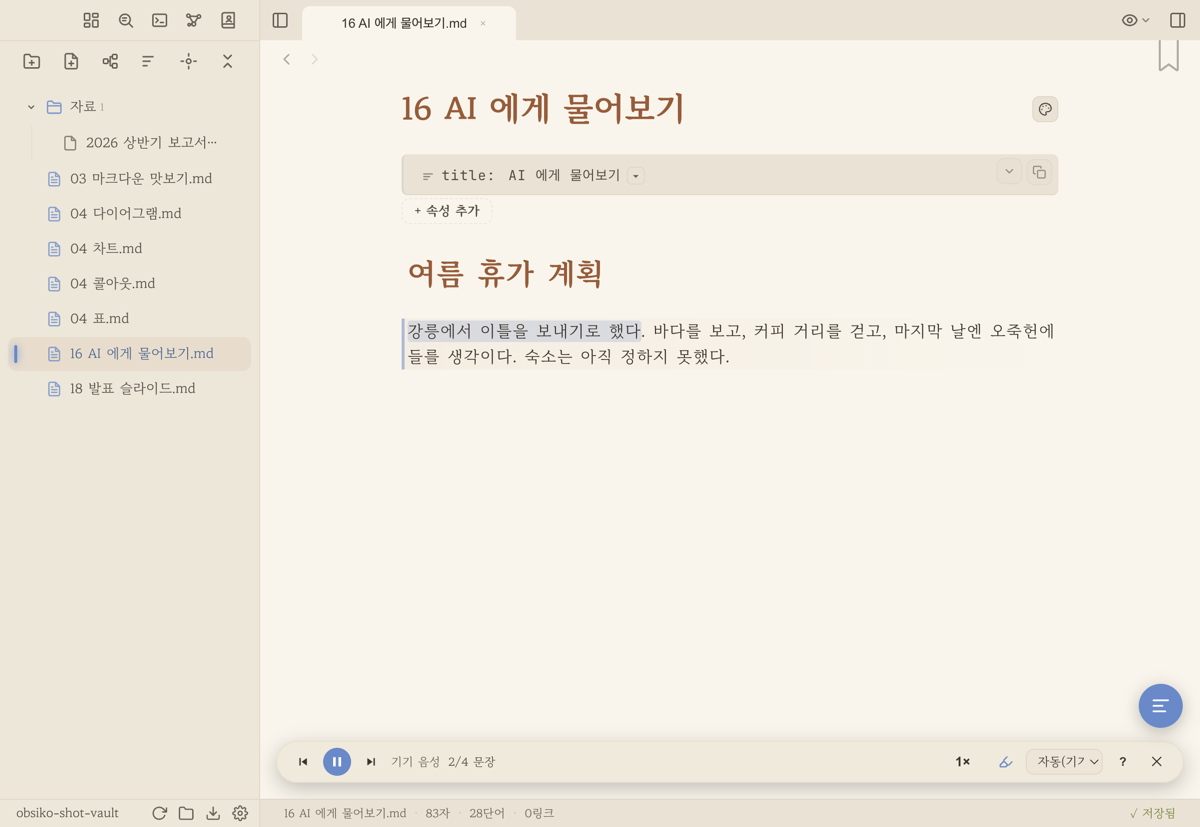Viewport: 1200px width, 827px height.
Task: Open 04 다이어그램.md
Action: click(x=130, y=213)
